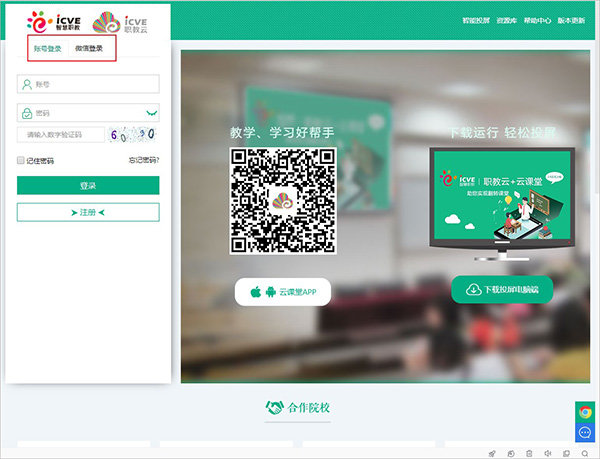Click the multi-window icon in status bar
This screenshot has width=600, height=459.
click(x=567, y=454)
